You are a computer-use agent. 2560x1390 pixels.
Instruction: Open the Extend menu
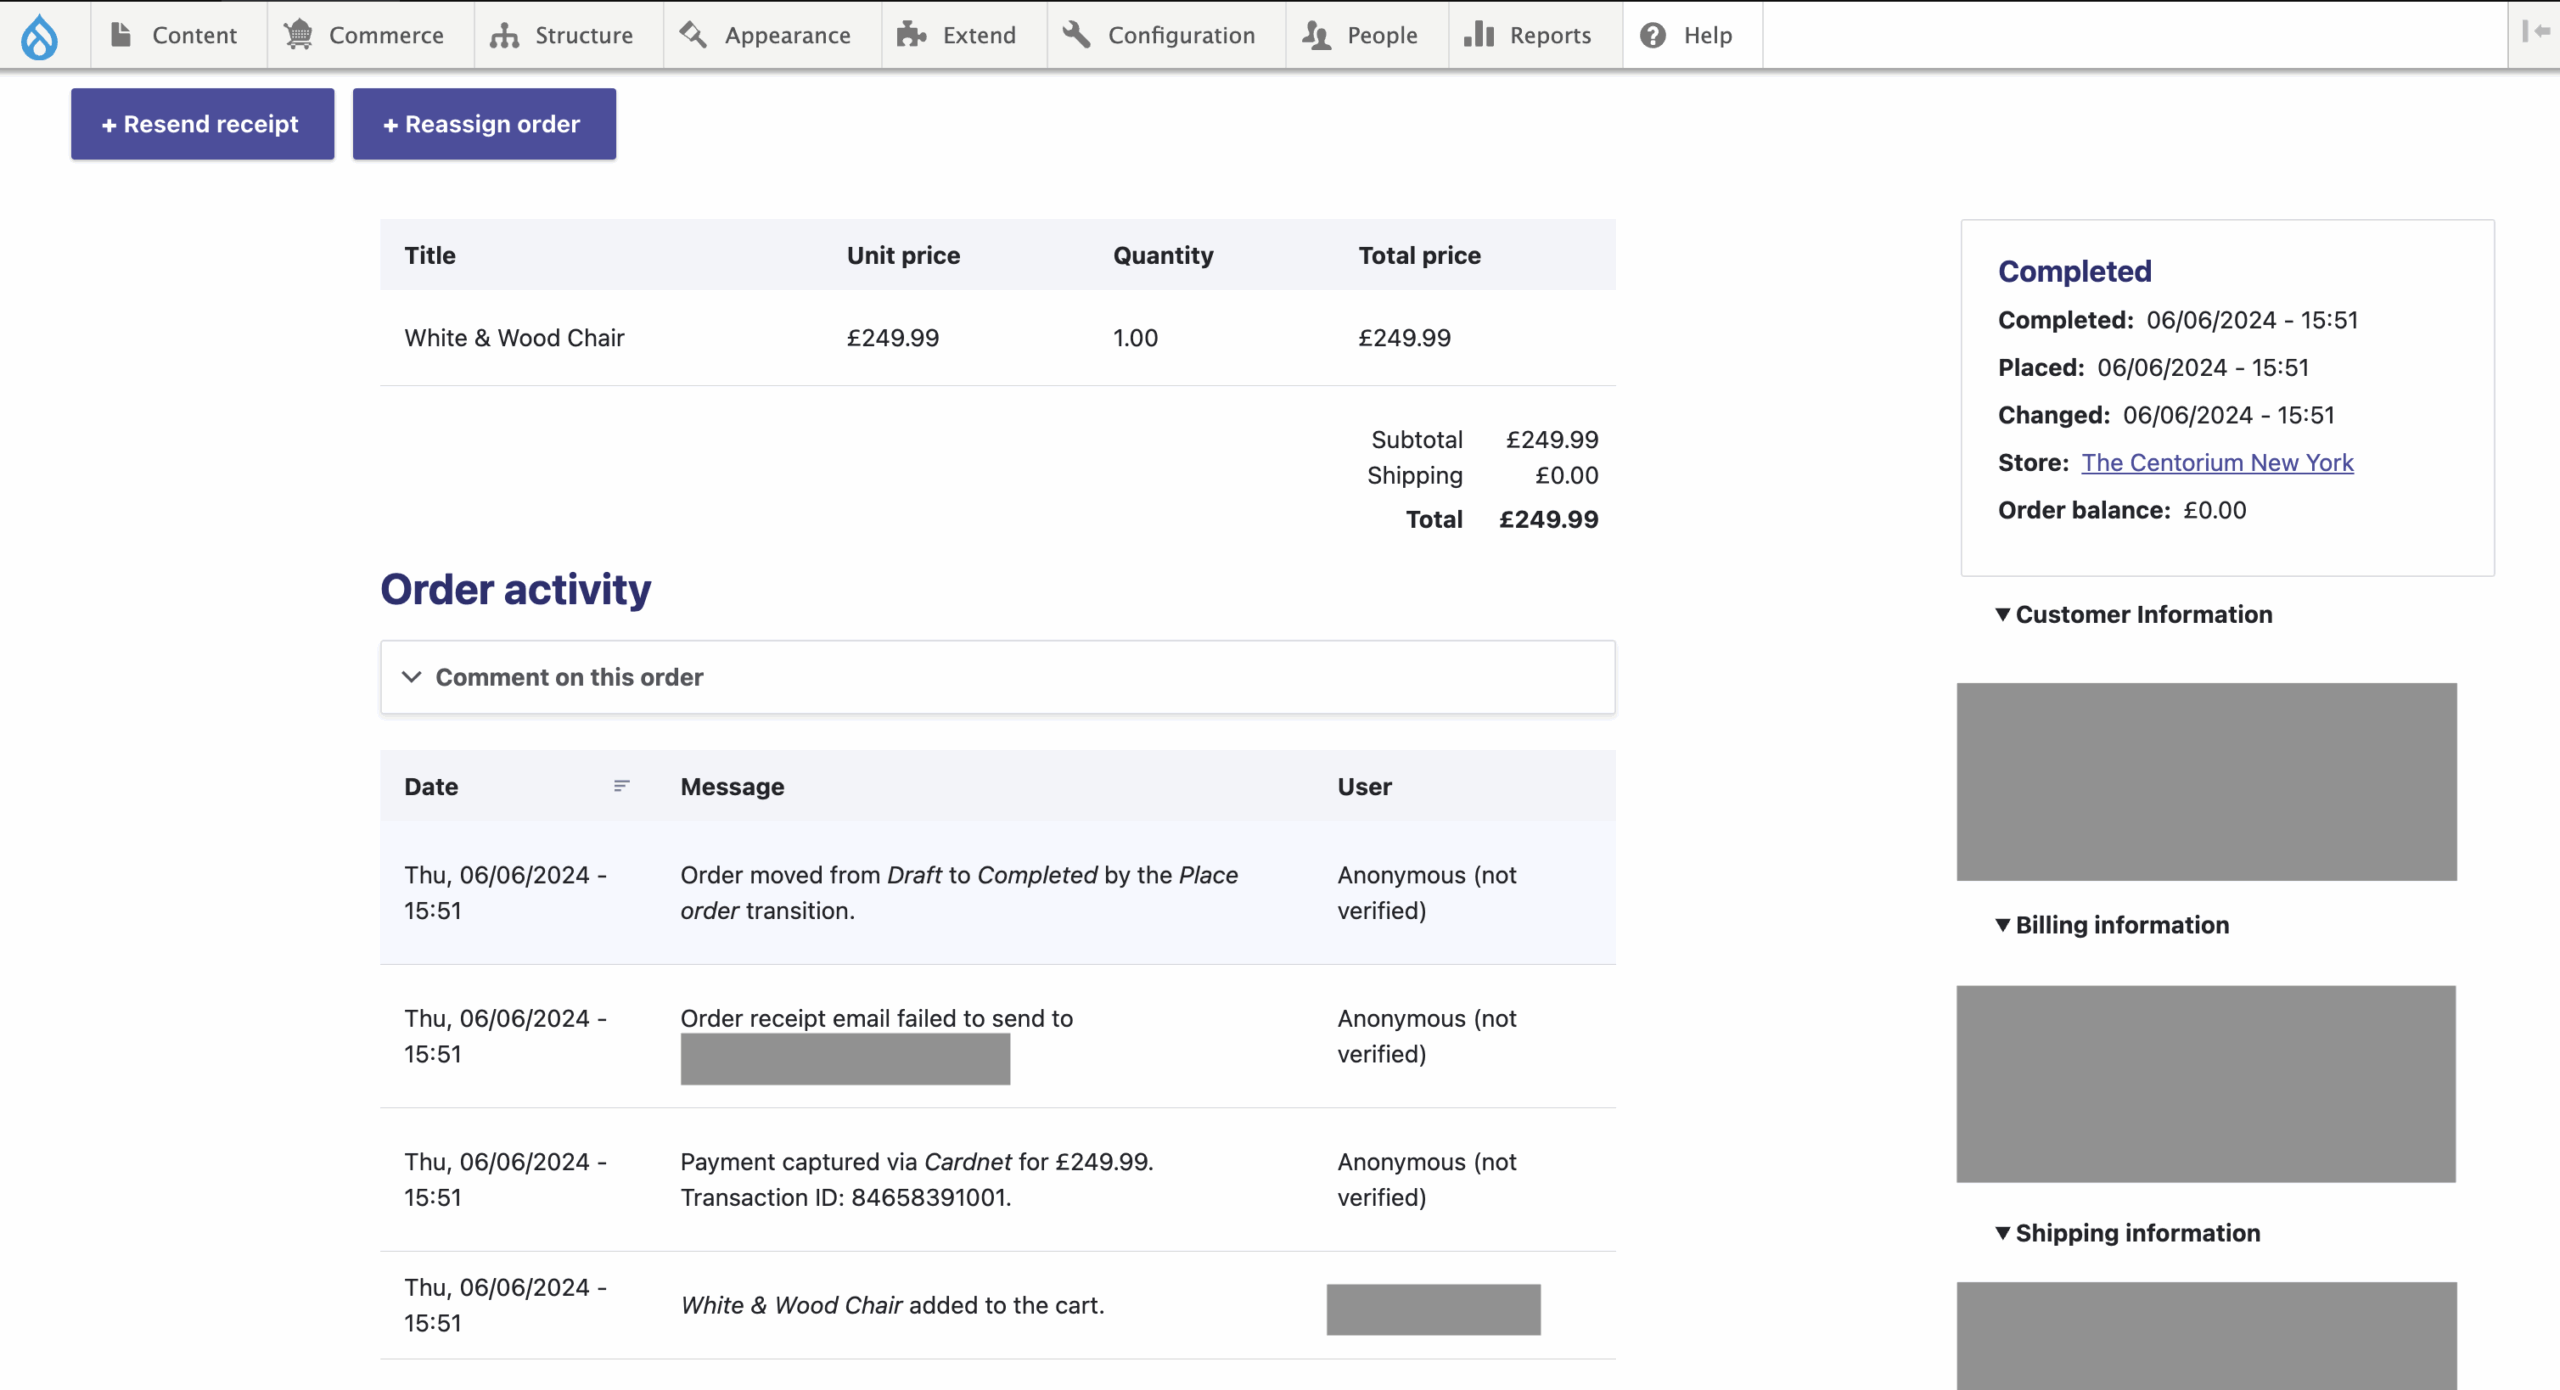click(964, 35)
